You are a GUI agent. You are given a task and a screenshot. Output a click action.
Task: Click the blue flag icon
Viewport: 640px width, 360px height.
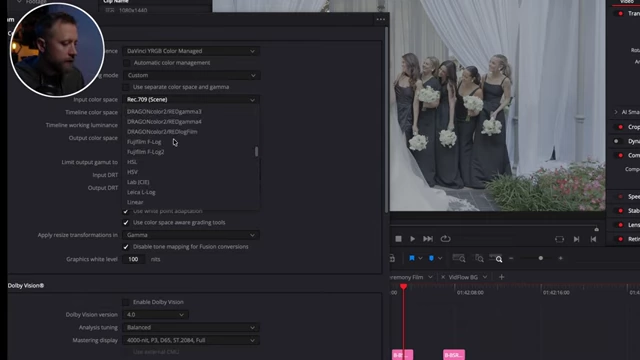pos(412,258)
